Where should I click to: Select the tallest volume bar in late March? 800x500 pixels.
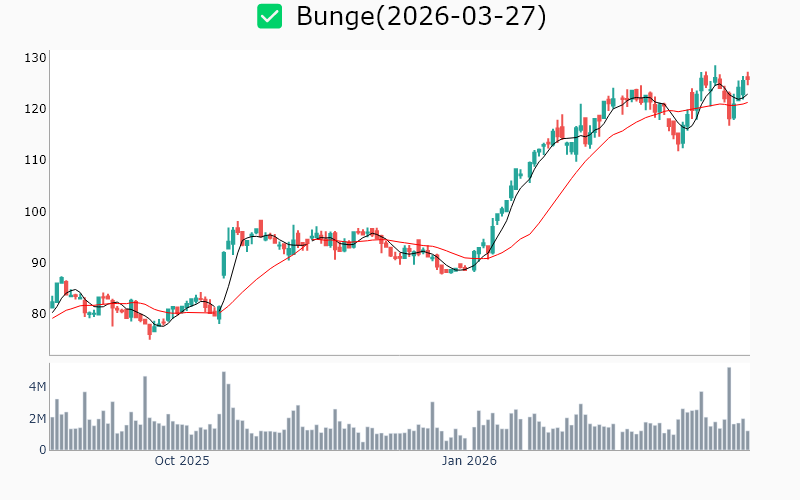pyautogui.click(x=729, y=409)
